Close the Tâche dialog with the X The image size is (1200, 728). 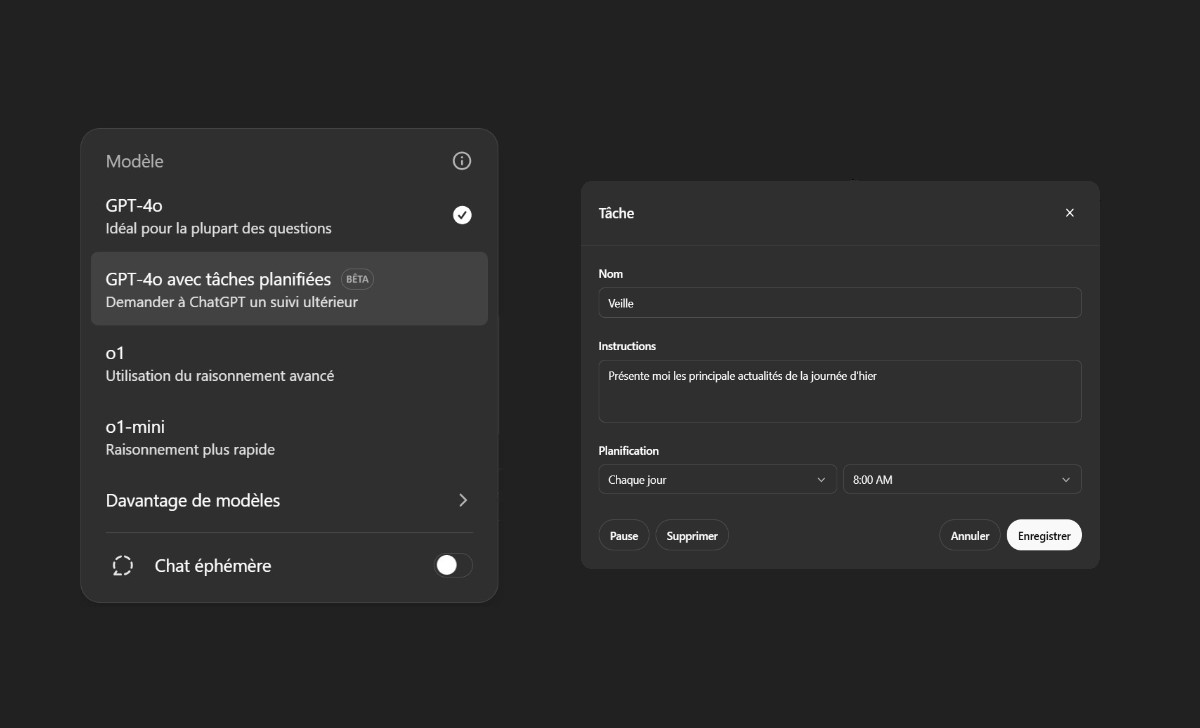[1070, 213]
